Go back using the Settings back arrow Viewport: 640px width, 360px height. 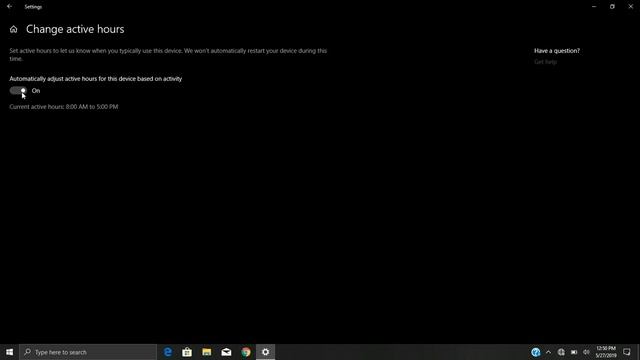(x=9, y=7)
